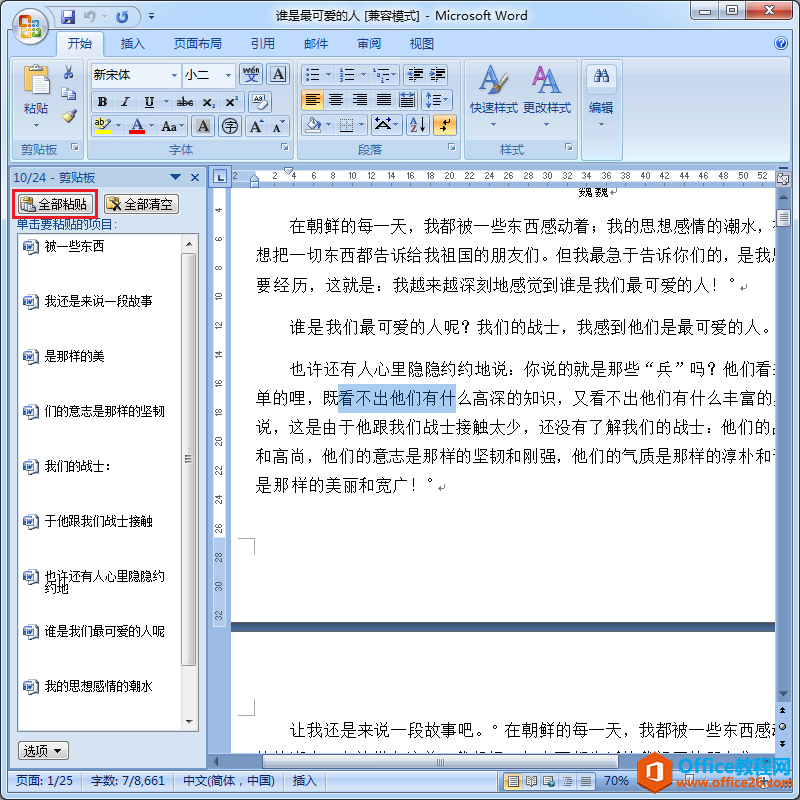
Task: Toggle Center paragraph alignment
Action: point(335,100)
